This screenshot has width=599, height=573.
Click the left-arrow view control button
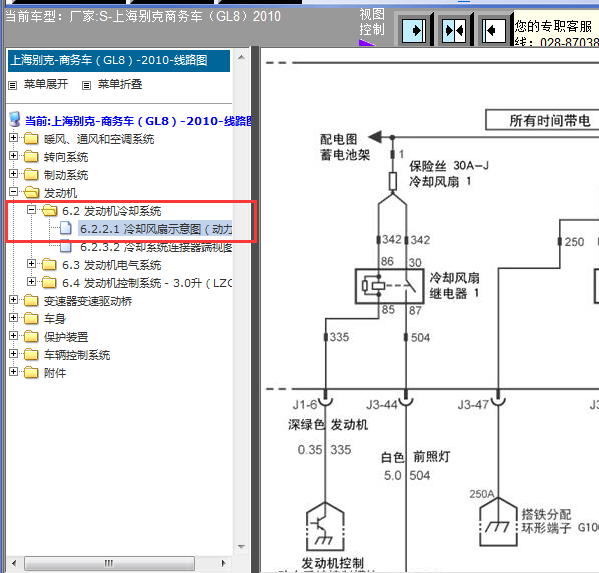(x=493, y=30)
